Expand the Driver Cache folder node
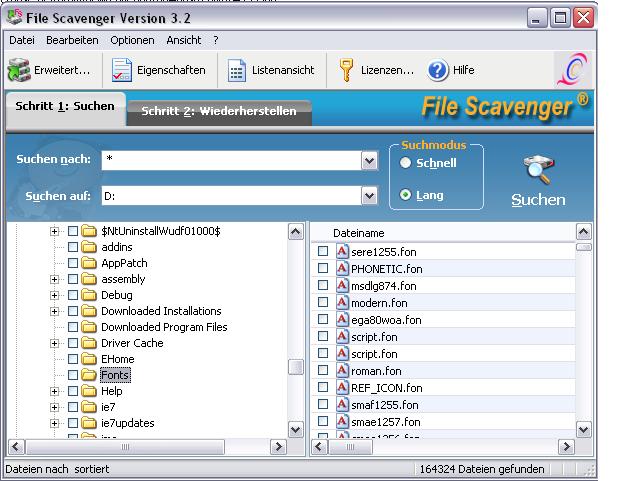642x481 pixels. (x=54, y=343)
